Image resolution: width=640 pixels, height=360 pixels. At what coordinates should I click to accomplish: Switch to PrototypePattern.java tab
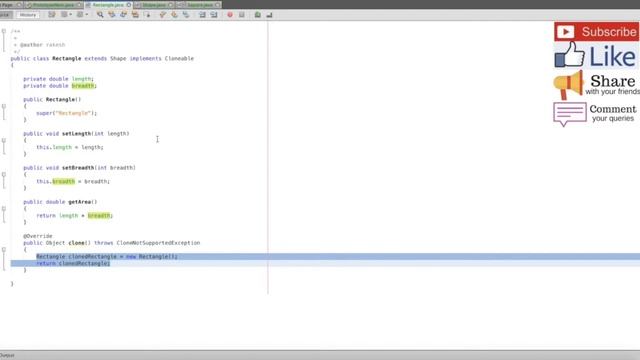pos(53,5)
